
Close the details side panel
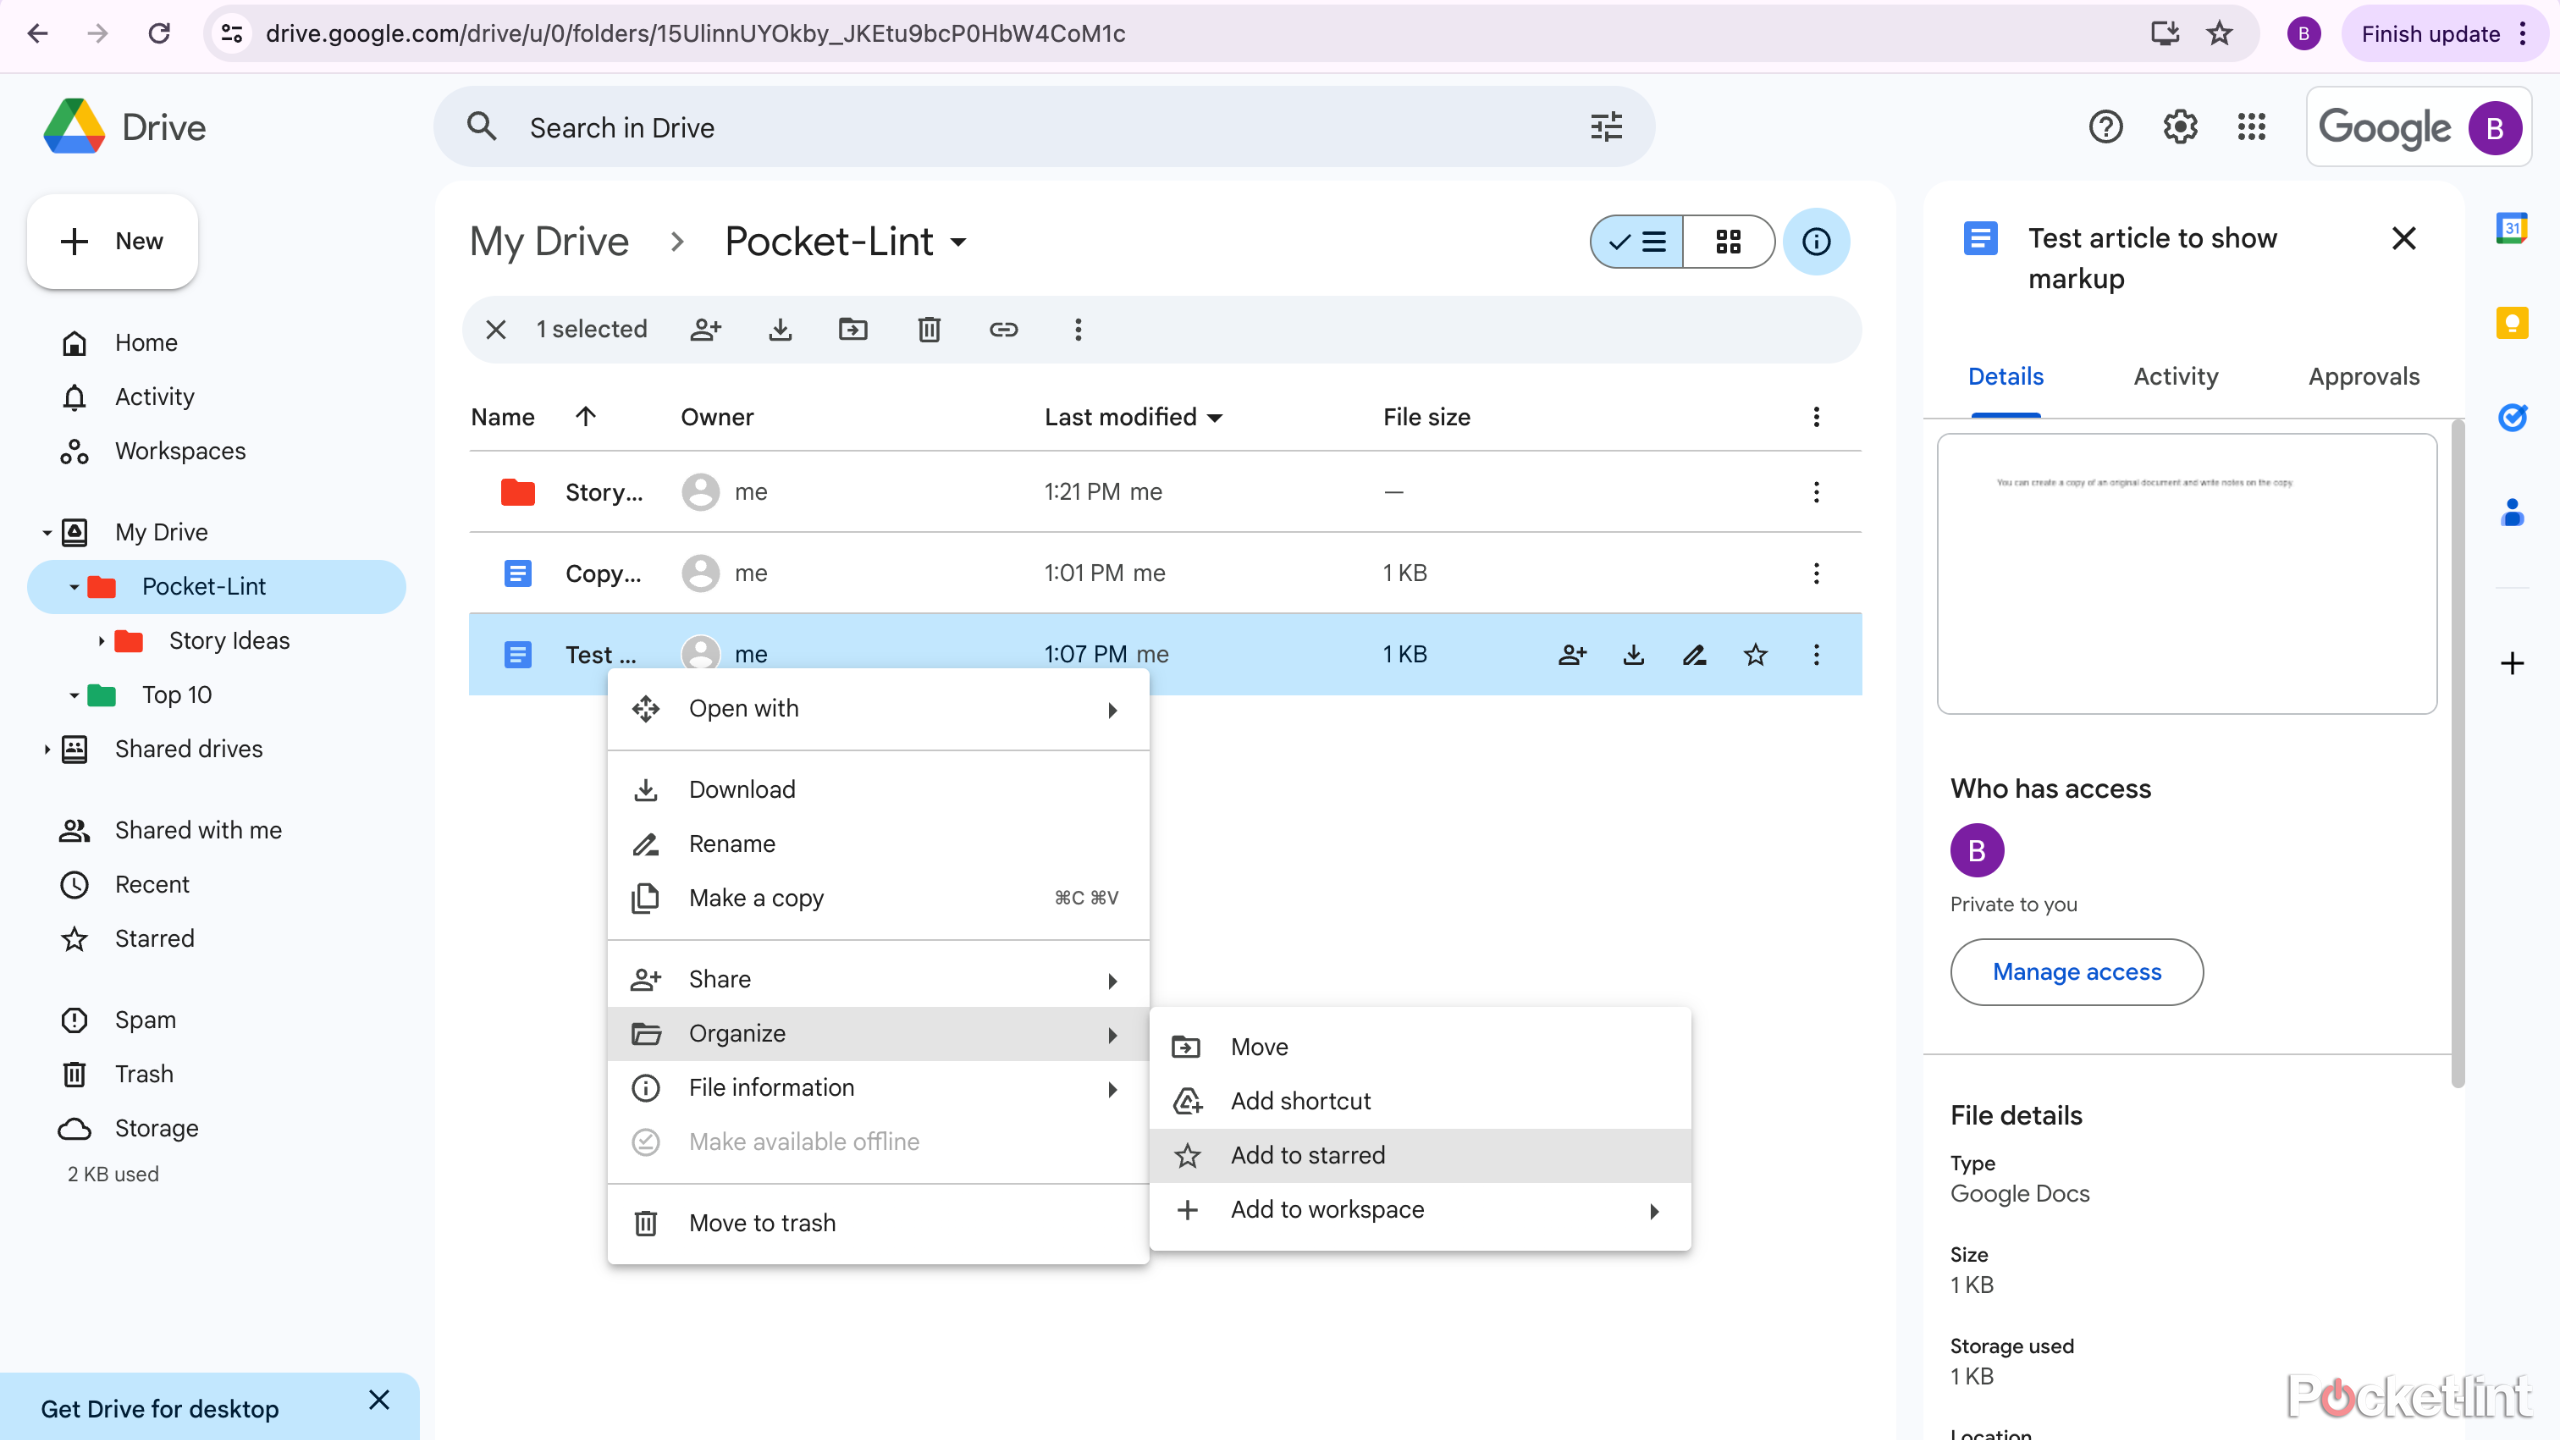[2403, 238]
